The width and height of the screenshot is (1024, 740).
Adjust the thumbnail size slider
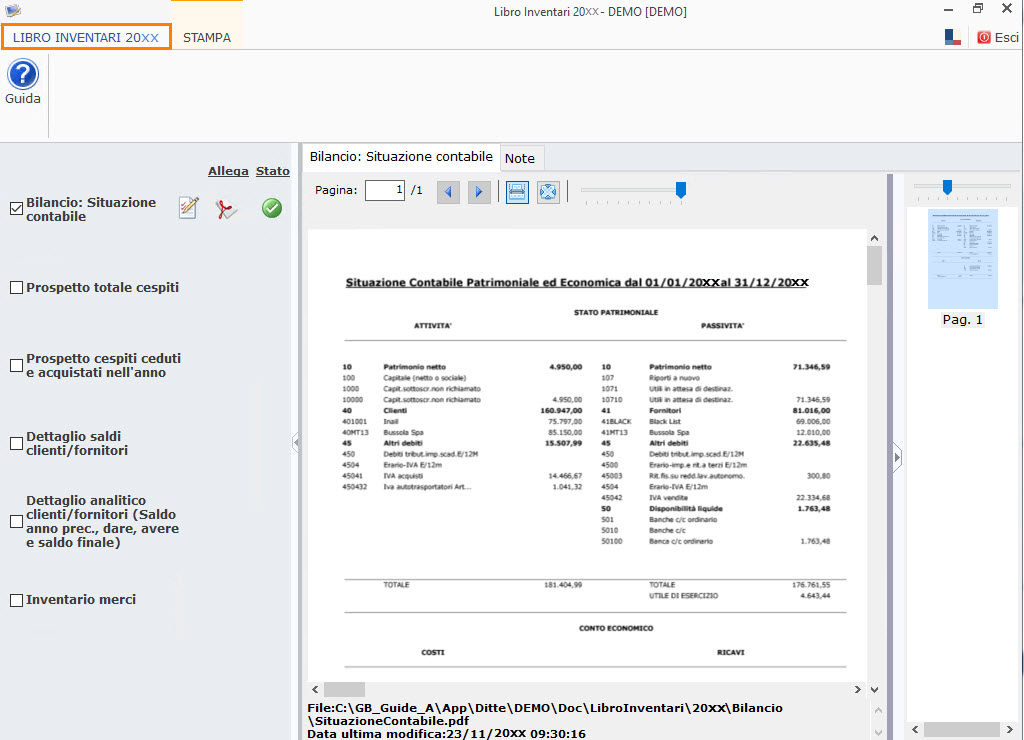click(x=947, y=187)
